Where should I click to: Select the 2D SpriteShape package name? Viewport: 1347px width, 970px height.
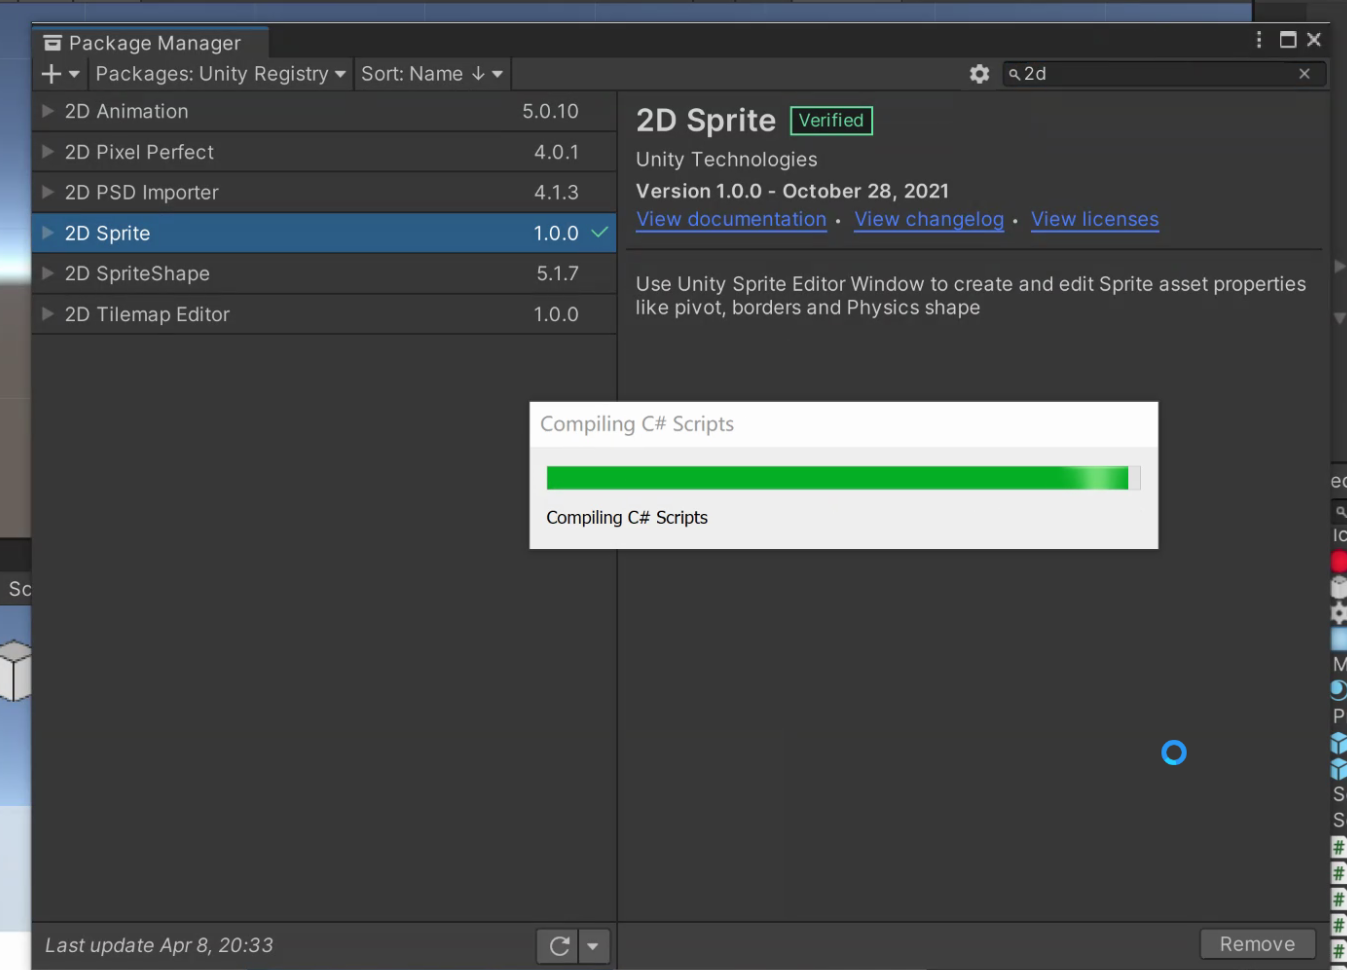[x=137, y=273]
